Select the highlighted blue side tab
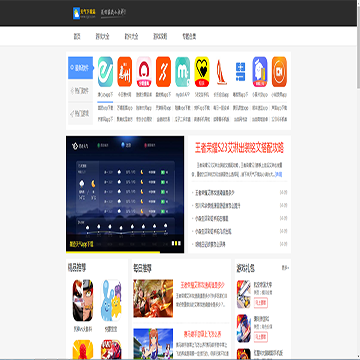This screenshot has width=360, height=360. click(x=80, y=68)
